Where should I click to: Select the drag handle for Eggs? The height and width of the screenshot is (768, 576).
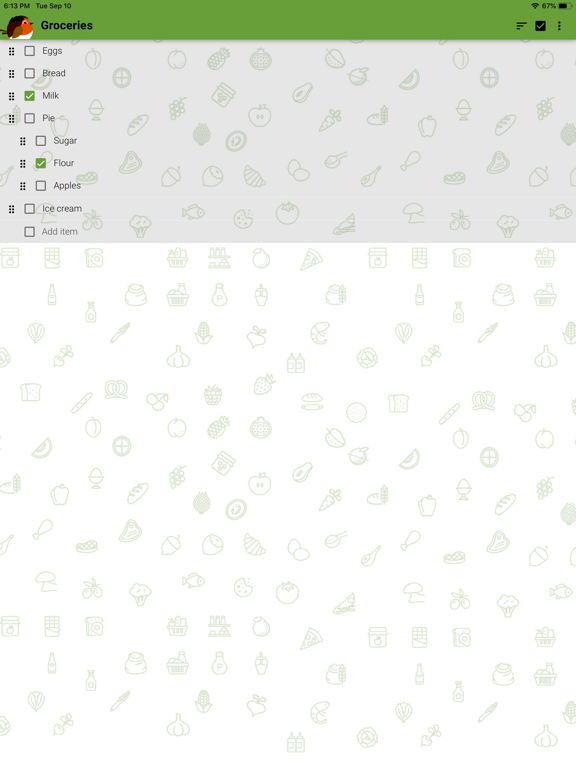point(12,51)
